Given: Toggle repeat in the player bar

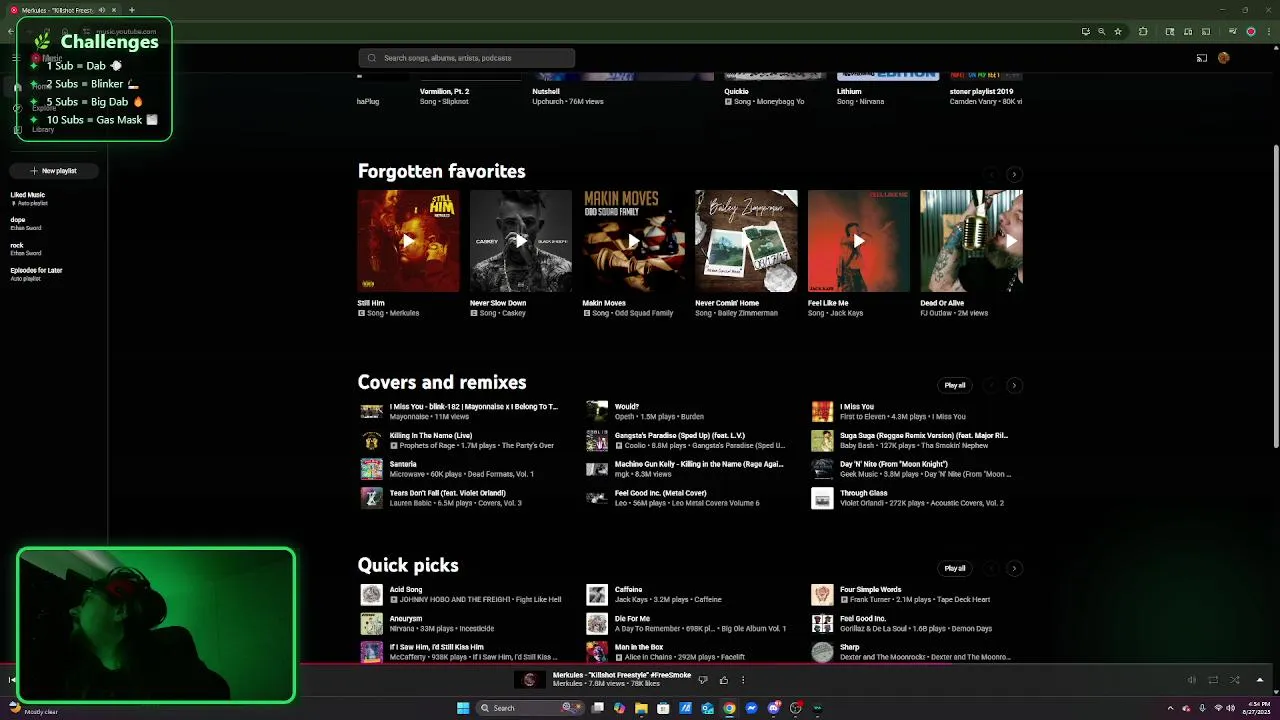Looking at the screenshot, I should point(1213,680).
